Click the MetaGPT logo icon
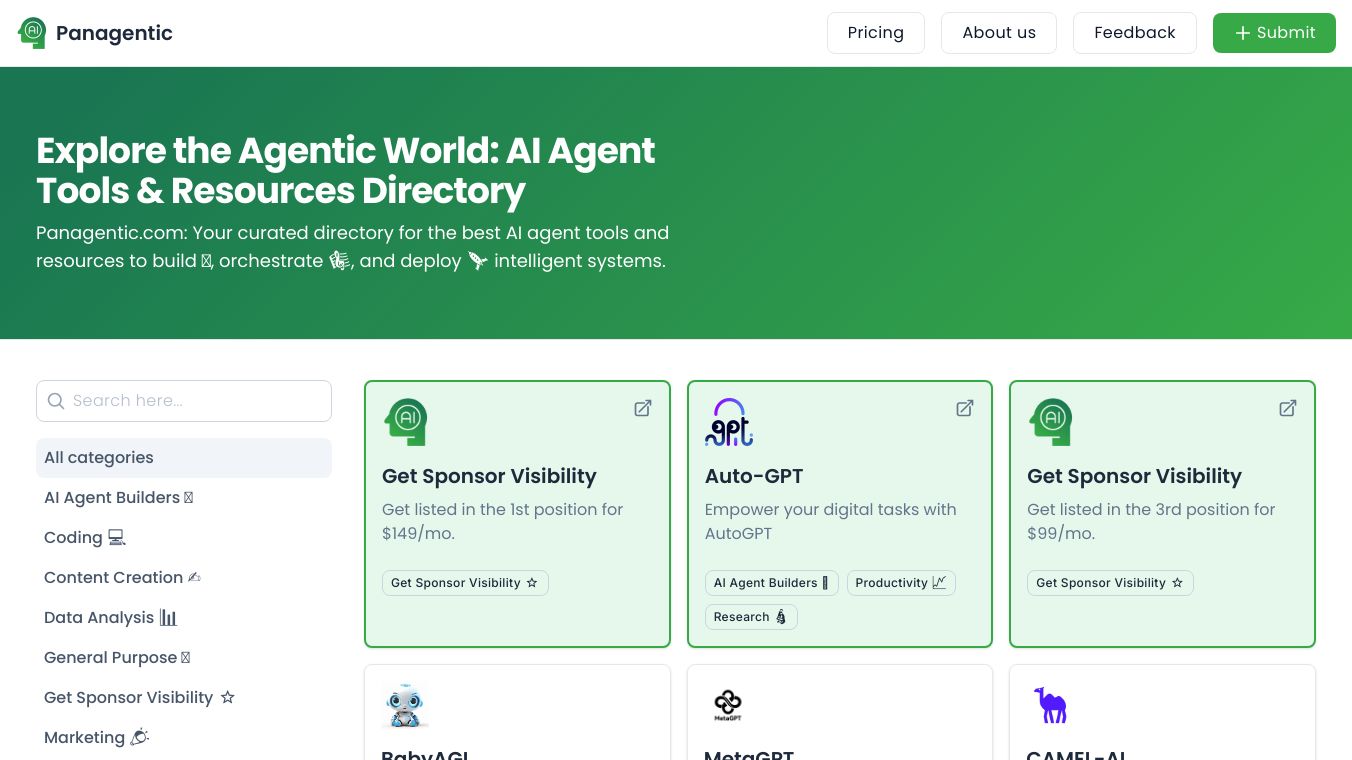Viewport: 1352px width, 760px height. point(728,705)
